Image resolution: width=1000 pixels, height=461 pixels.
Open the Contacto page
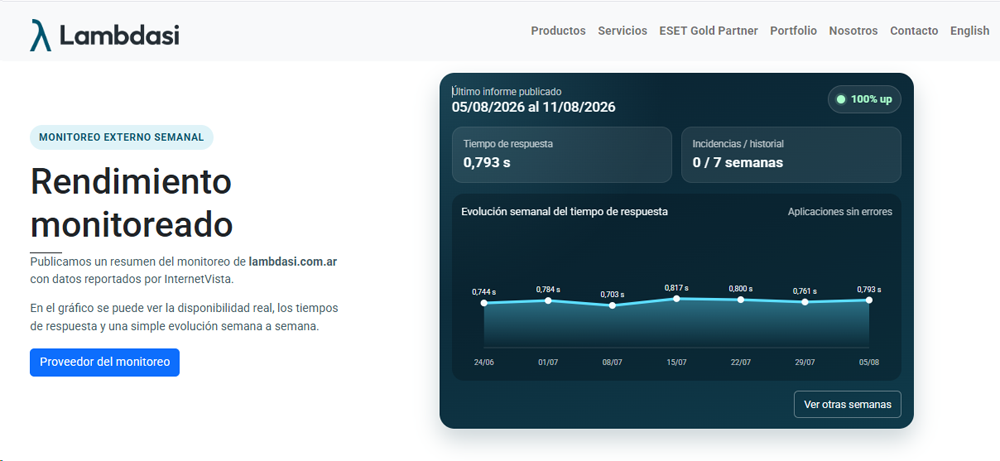point(914,31)
